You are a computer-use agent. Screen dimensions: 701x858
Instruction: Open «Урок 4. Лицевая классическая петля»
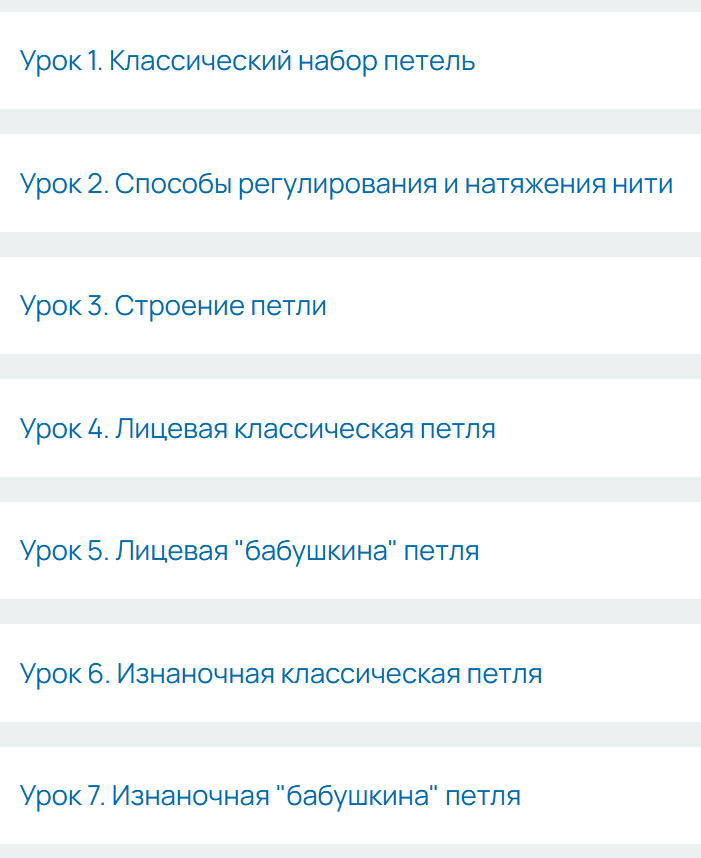pos(257,429)
